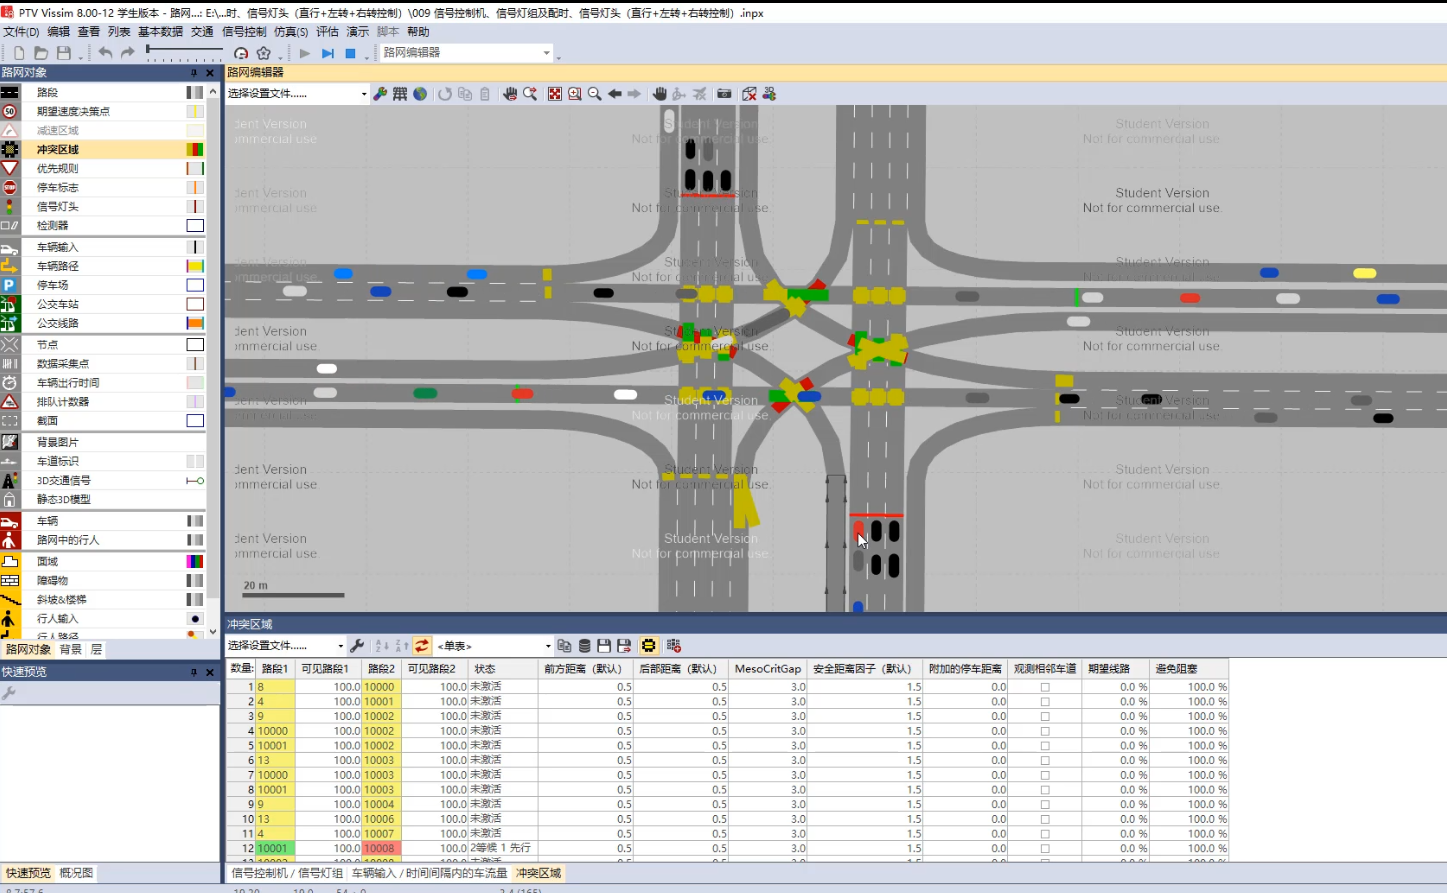Sort by 状态 column header
Screen dimensions: 1447x893
(x=503, y=669)
